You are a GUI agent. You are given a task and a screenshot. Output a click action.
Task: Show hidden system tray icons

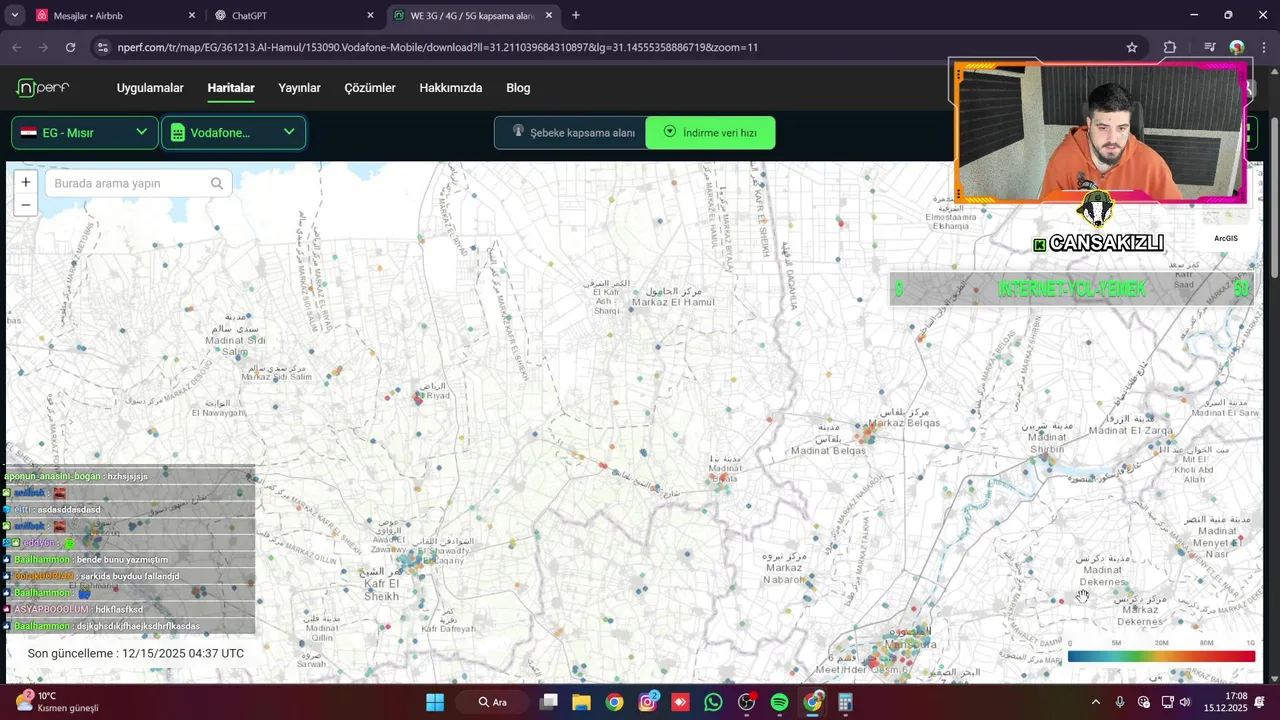(x=1095, y=702)
